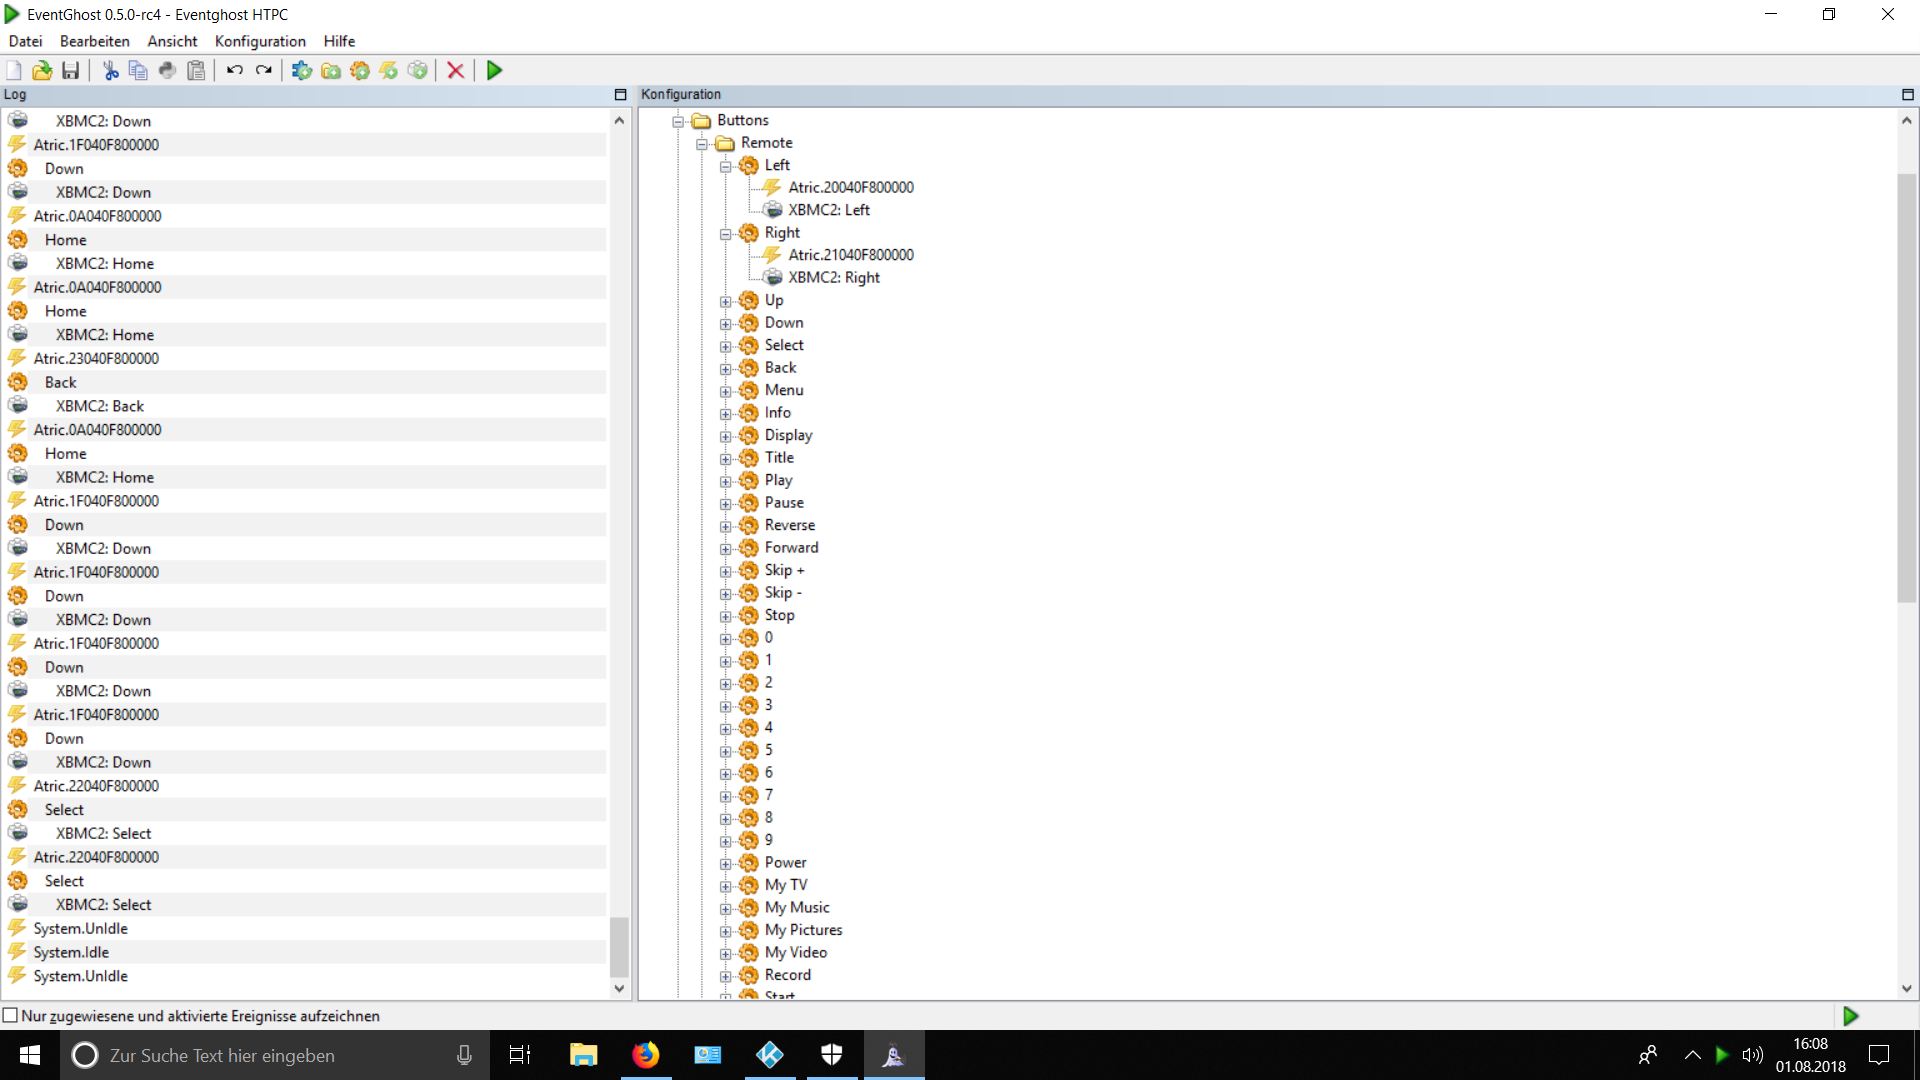Copy selected item from toolbar
This screenshot has height=1080, width=1920.
[x=138, y=70]
